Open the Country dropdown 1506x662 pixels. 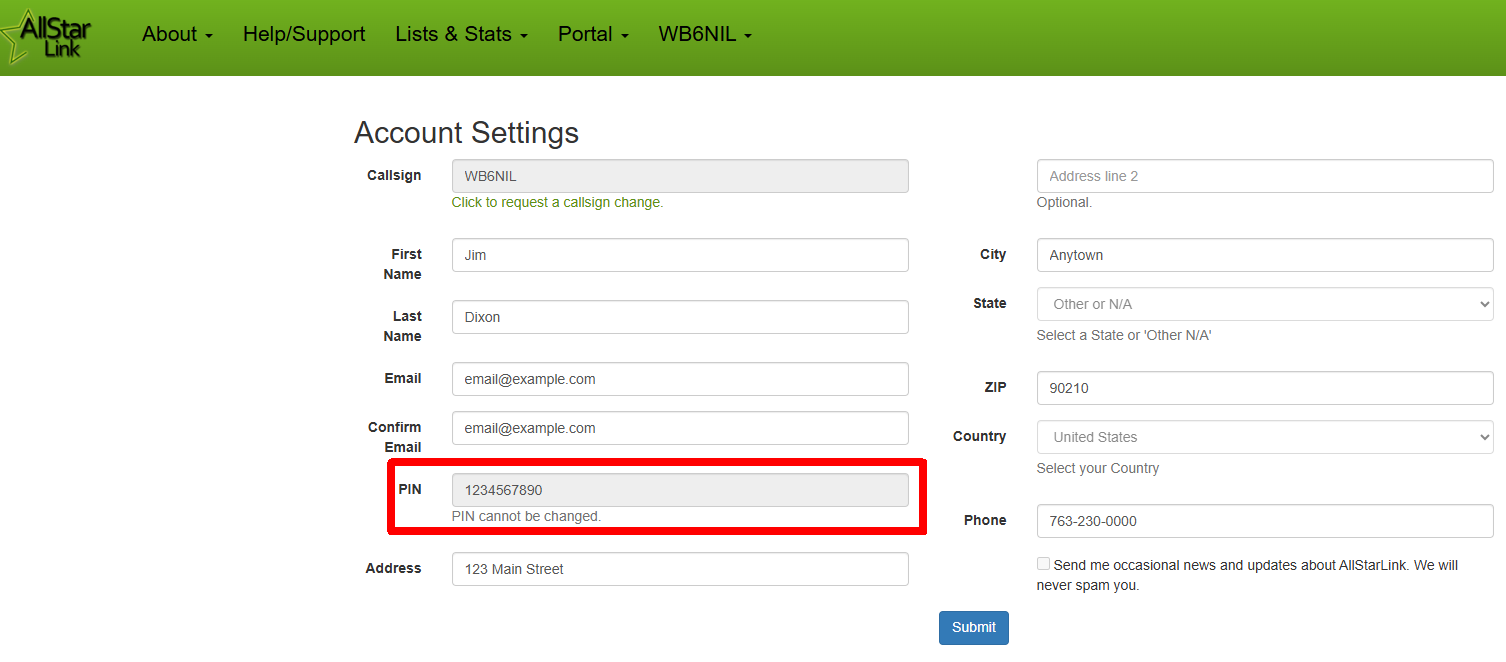coord(1265,437)
